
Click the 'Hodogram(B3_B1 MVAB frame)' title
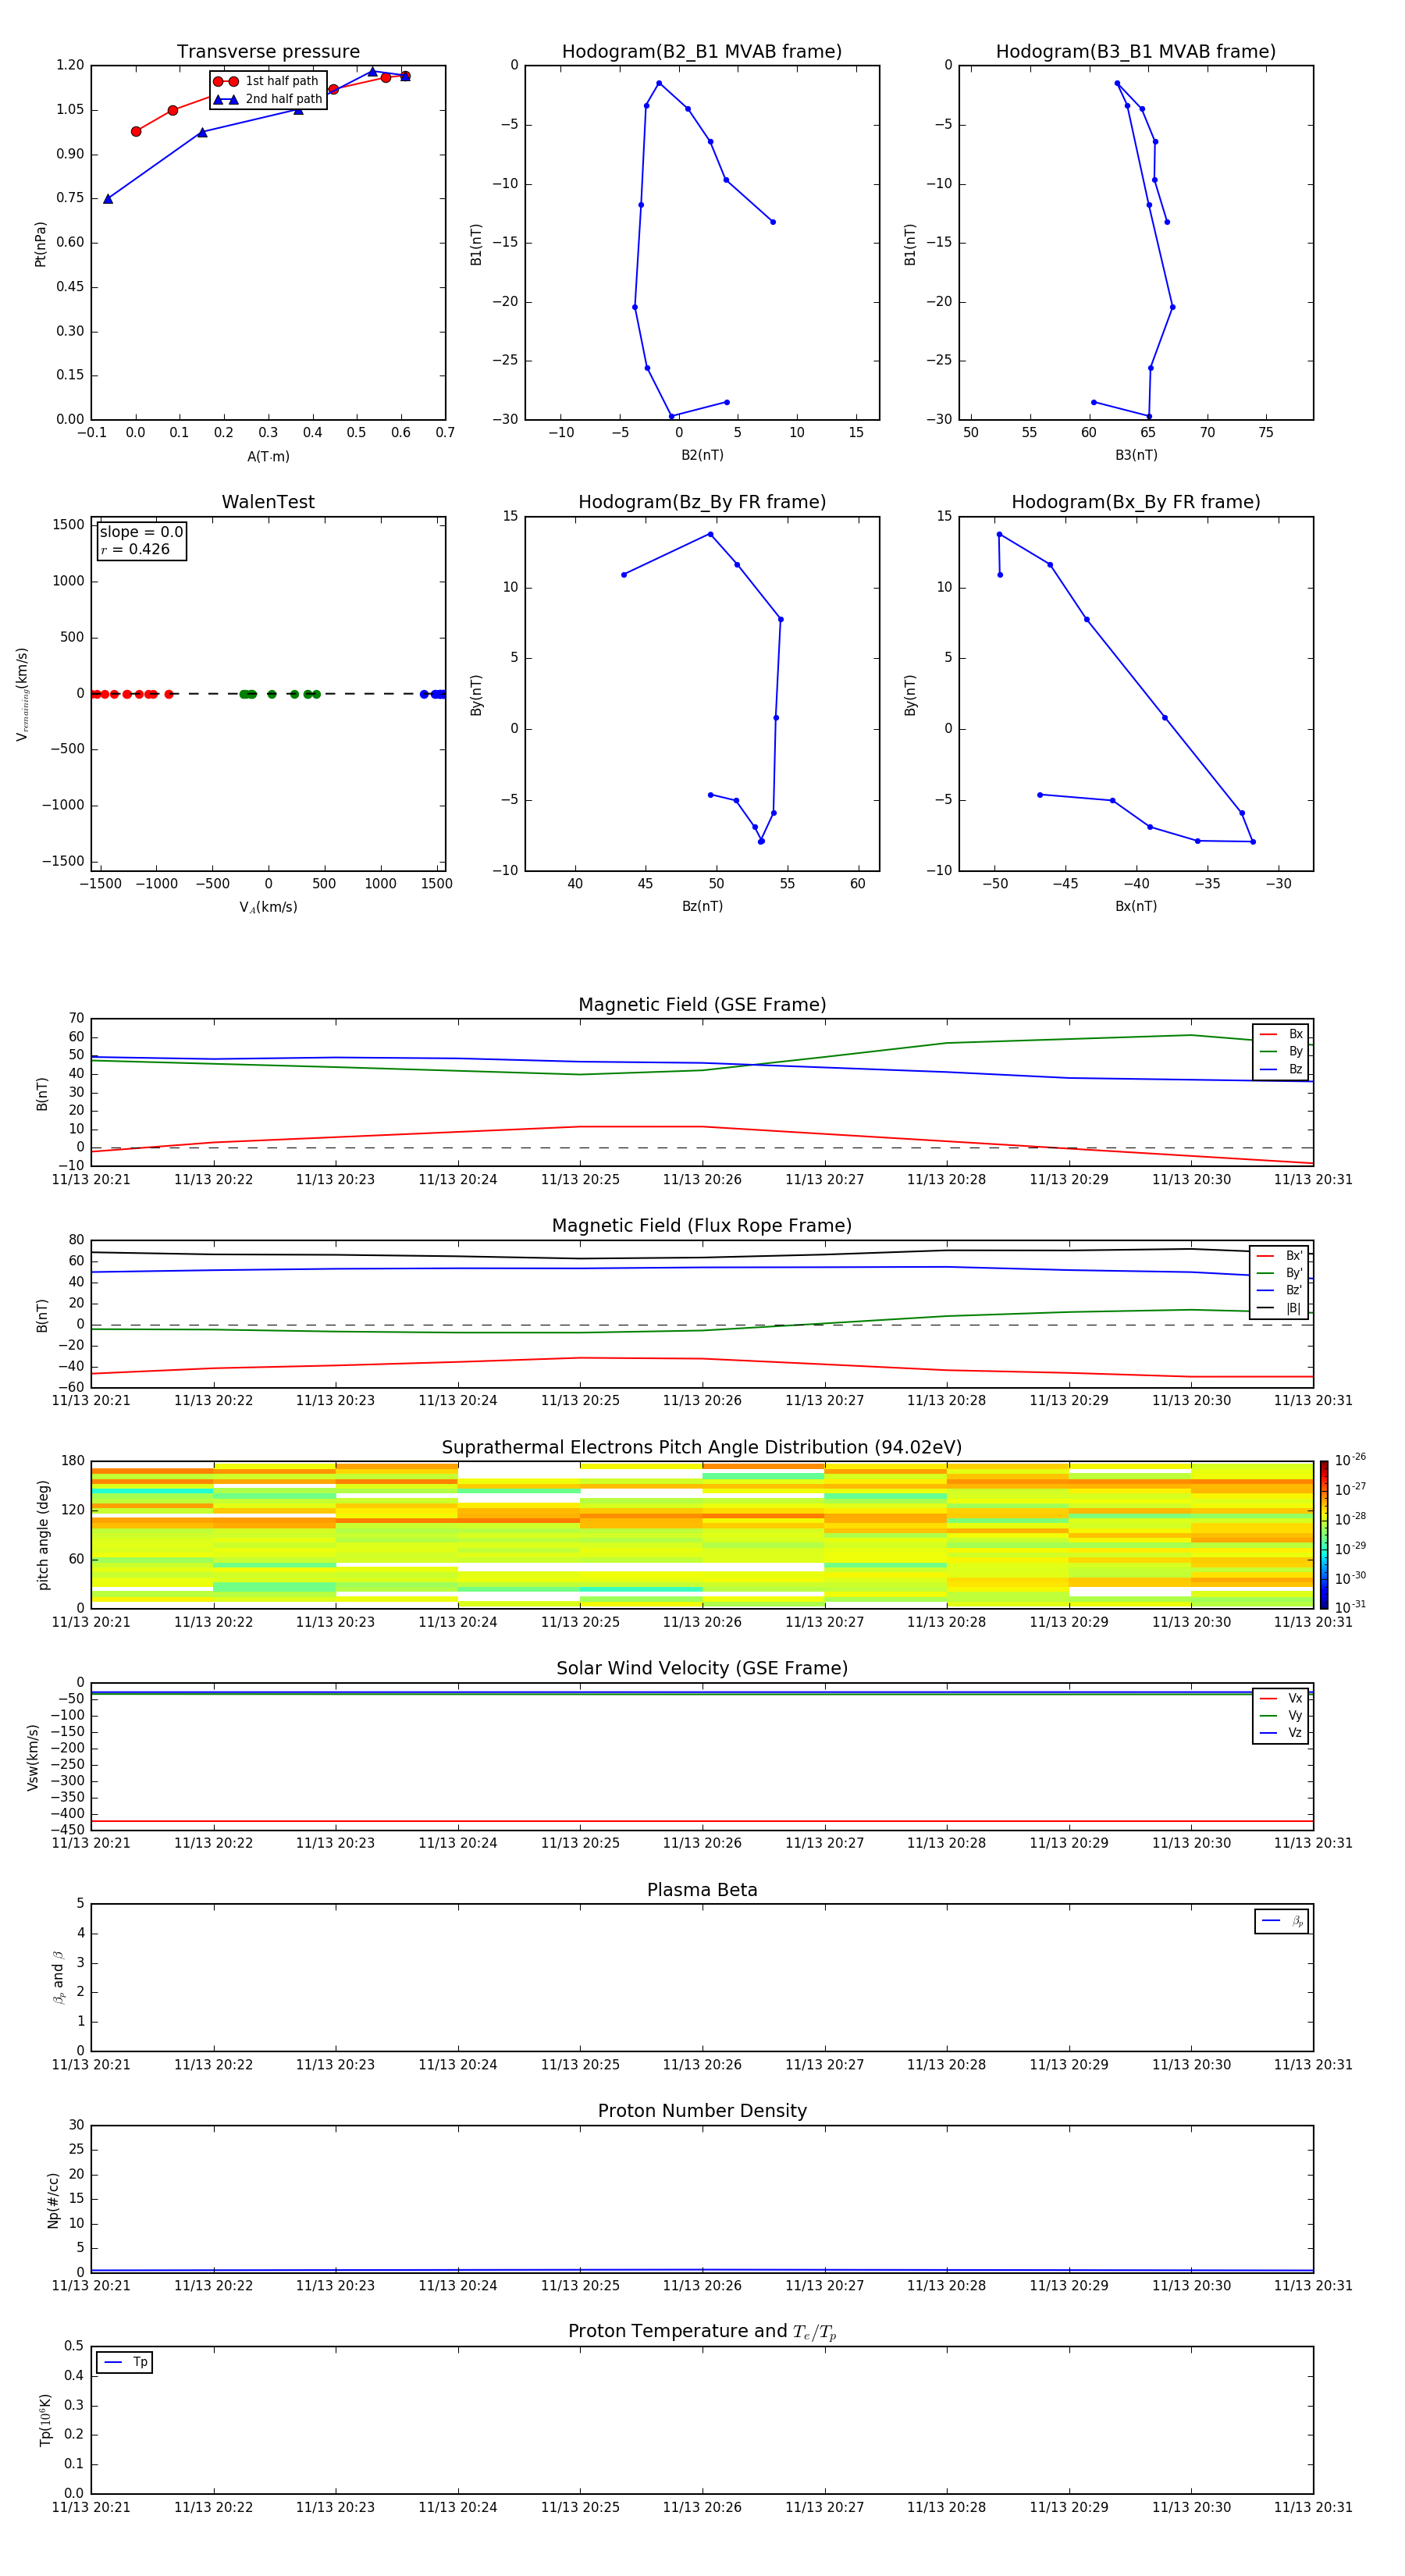(x=1136, y=52)
